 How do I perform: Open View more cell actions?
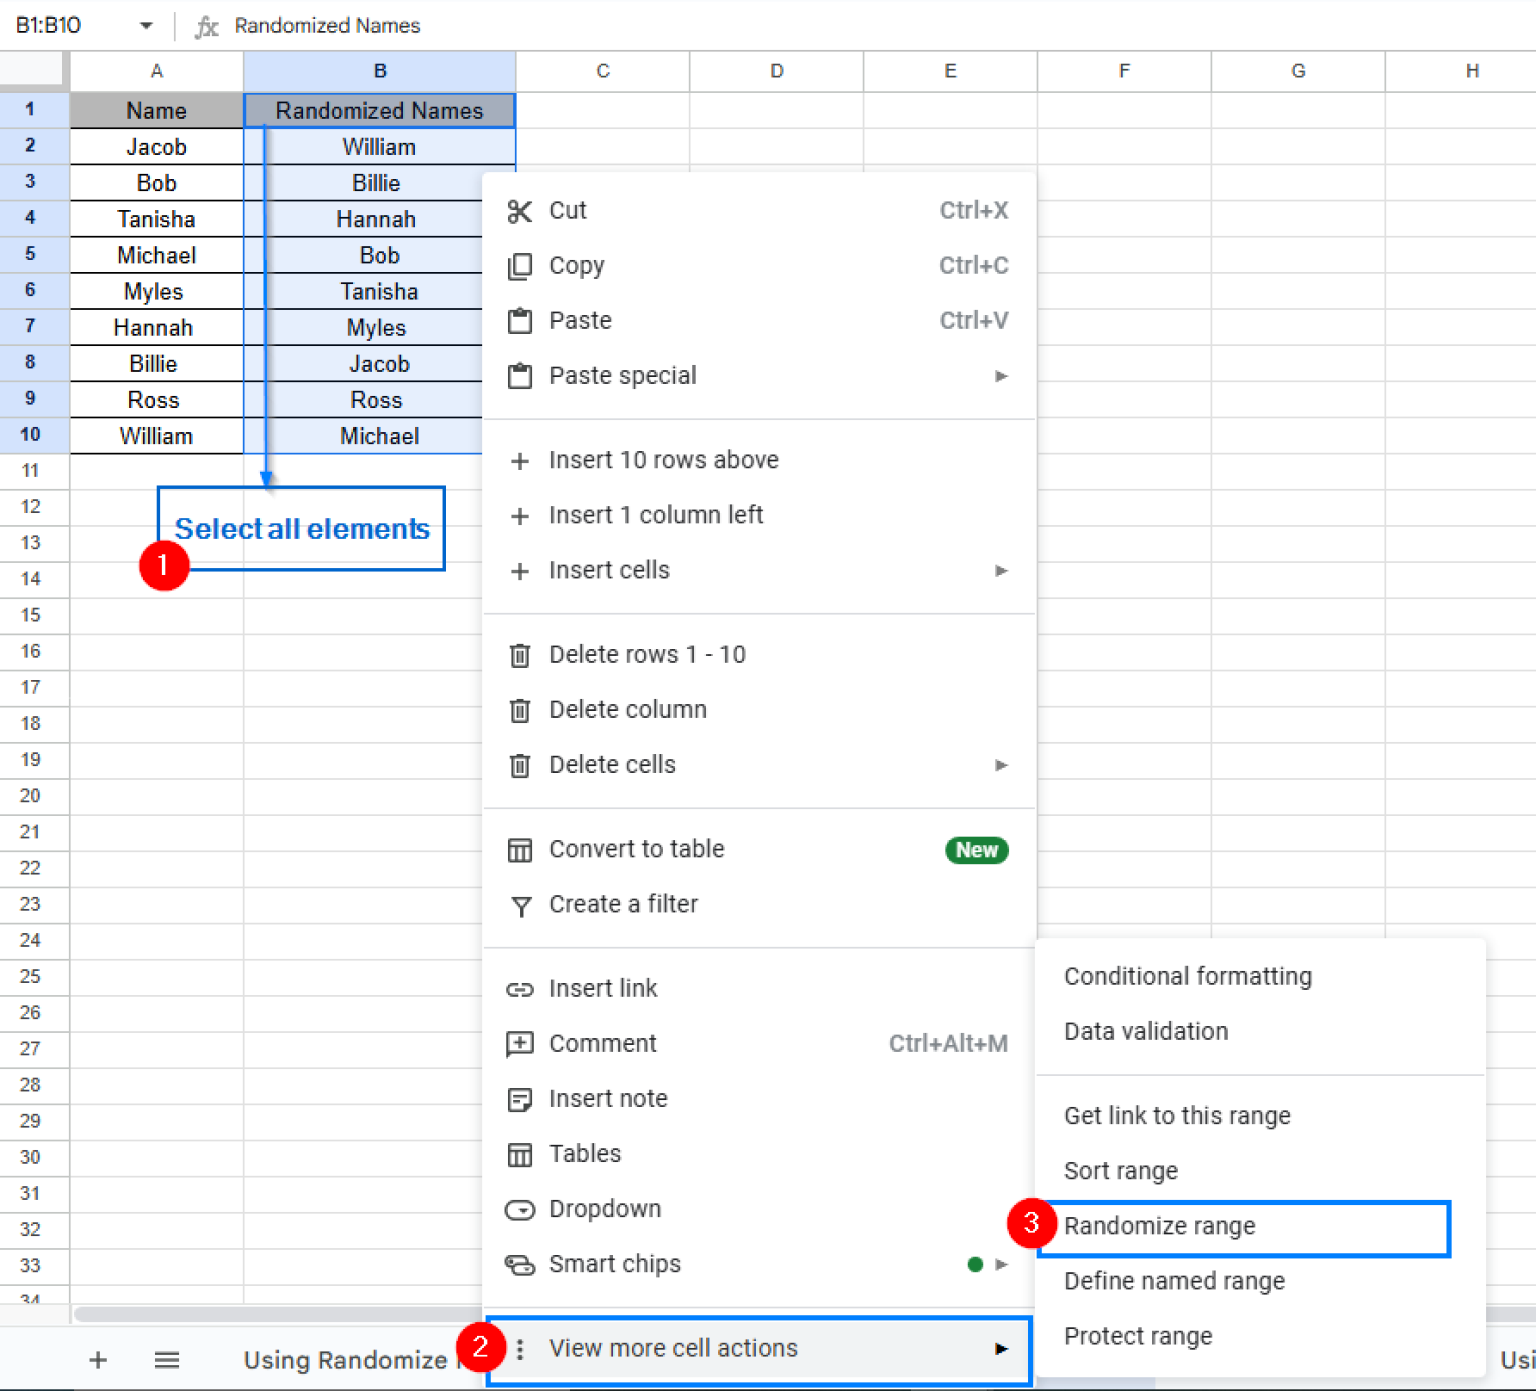(672, 1348)
